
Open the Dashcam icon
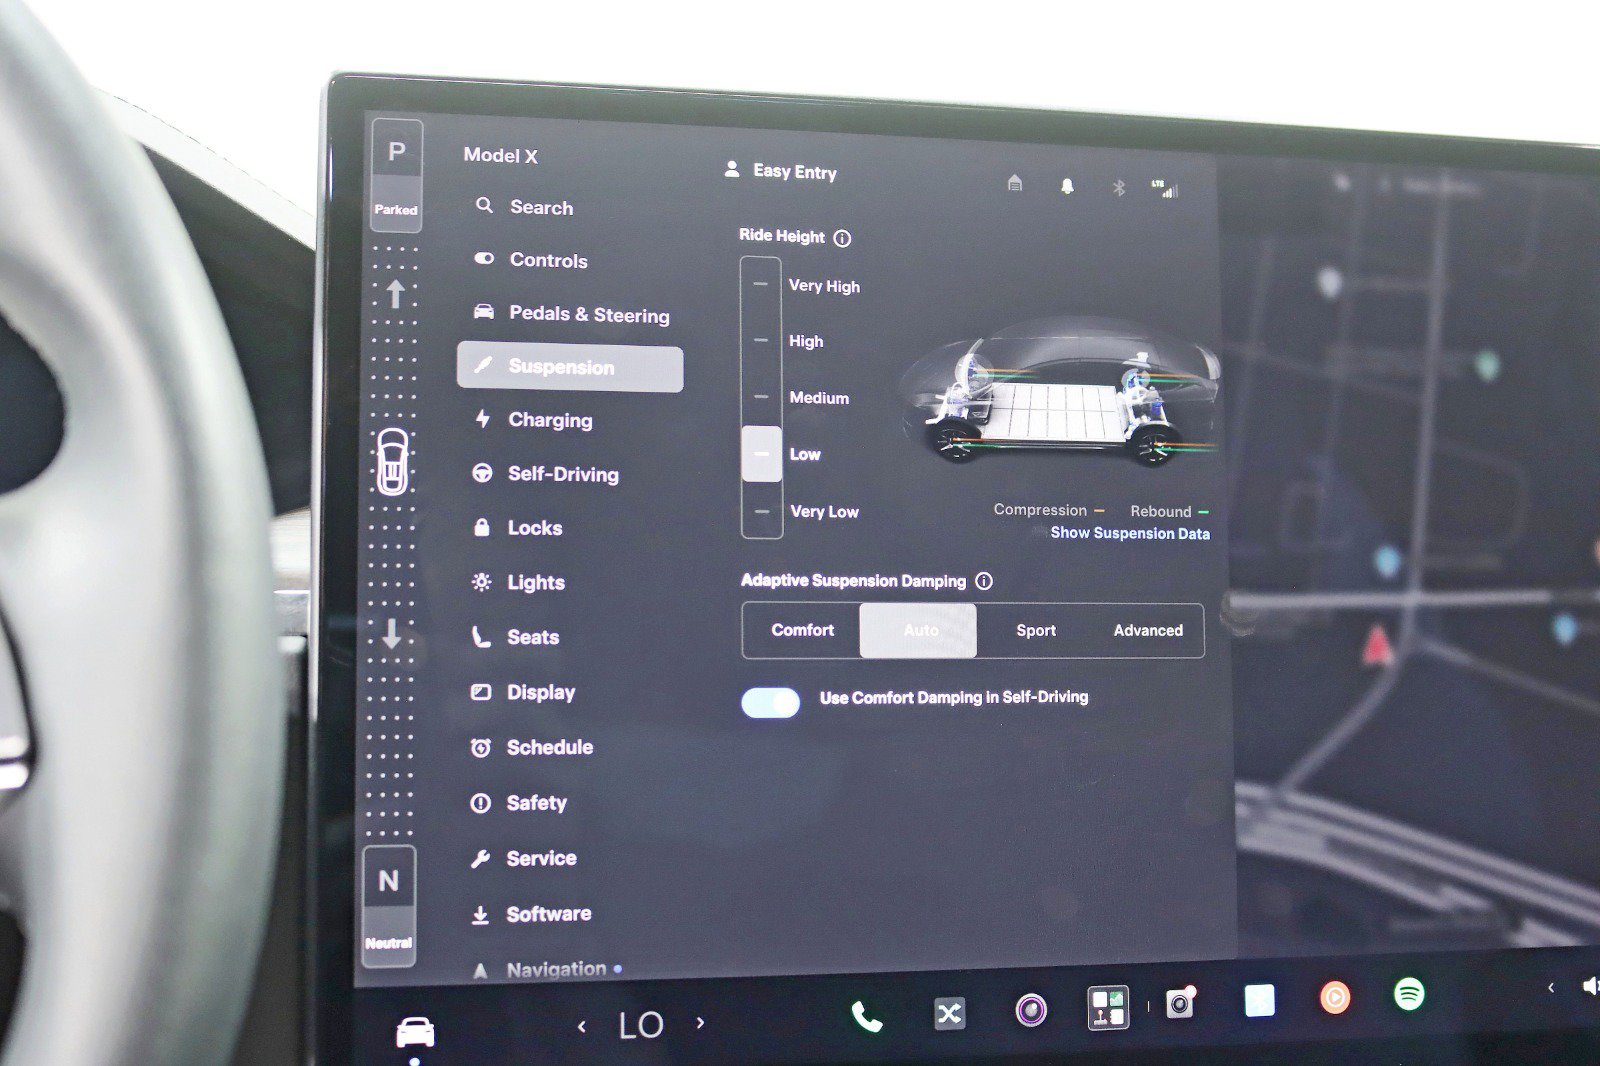click(x=1181, y=1002)
